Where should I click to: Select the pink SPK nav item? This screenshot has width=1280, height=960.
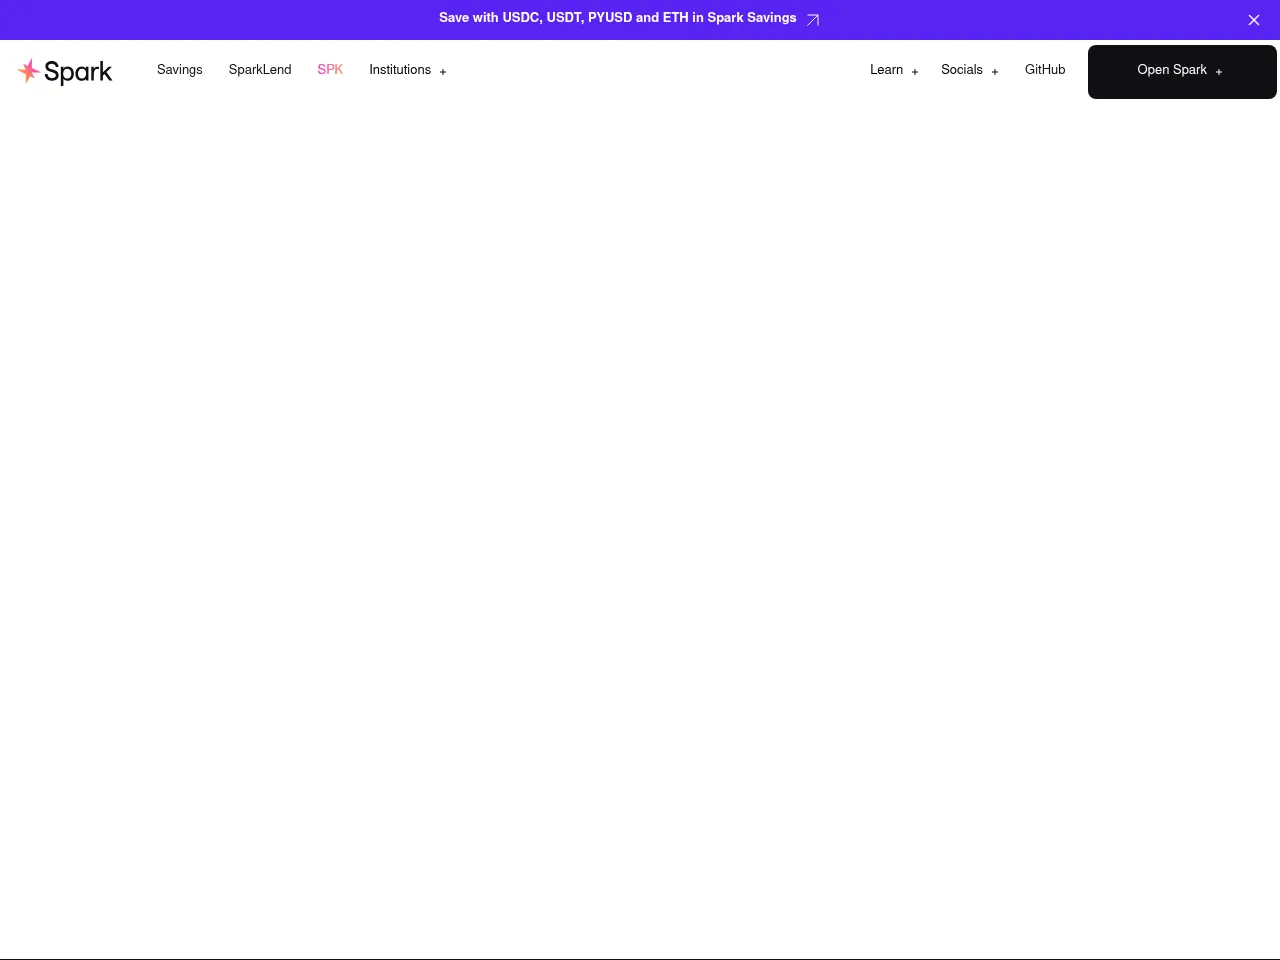pyautogui.click(x=330, y=70)
